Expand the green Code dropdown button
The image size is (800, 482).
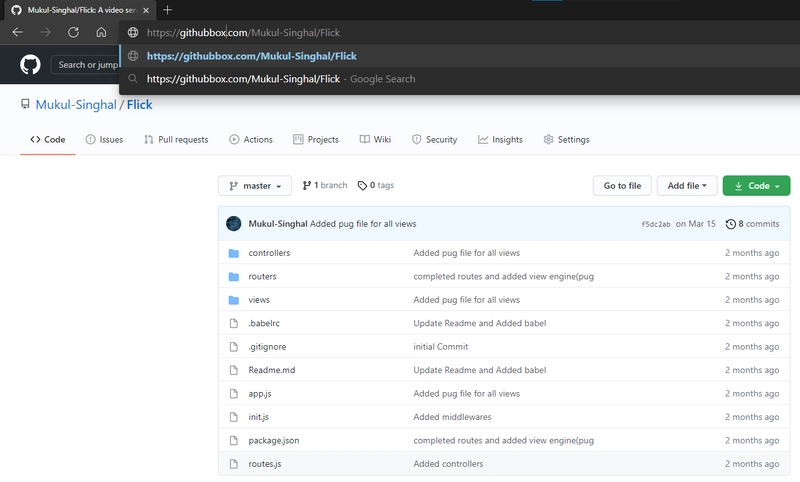point(756,186)
